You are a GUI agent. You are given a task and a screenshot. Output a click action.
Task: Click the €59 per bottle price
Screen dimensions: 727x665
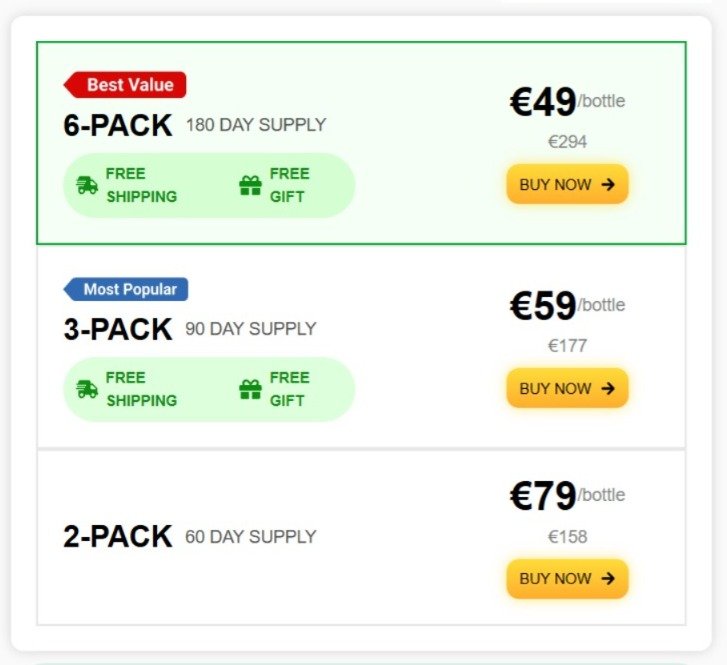pos(544,306)
